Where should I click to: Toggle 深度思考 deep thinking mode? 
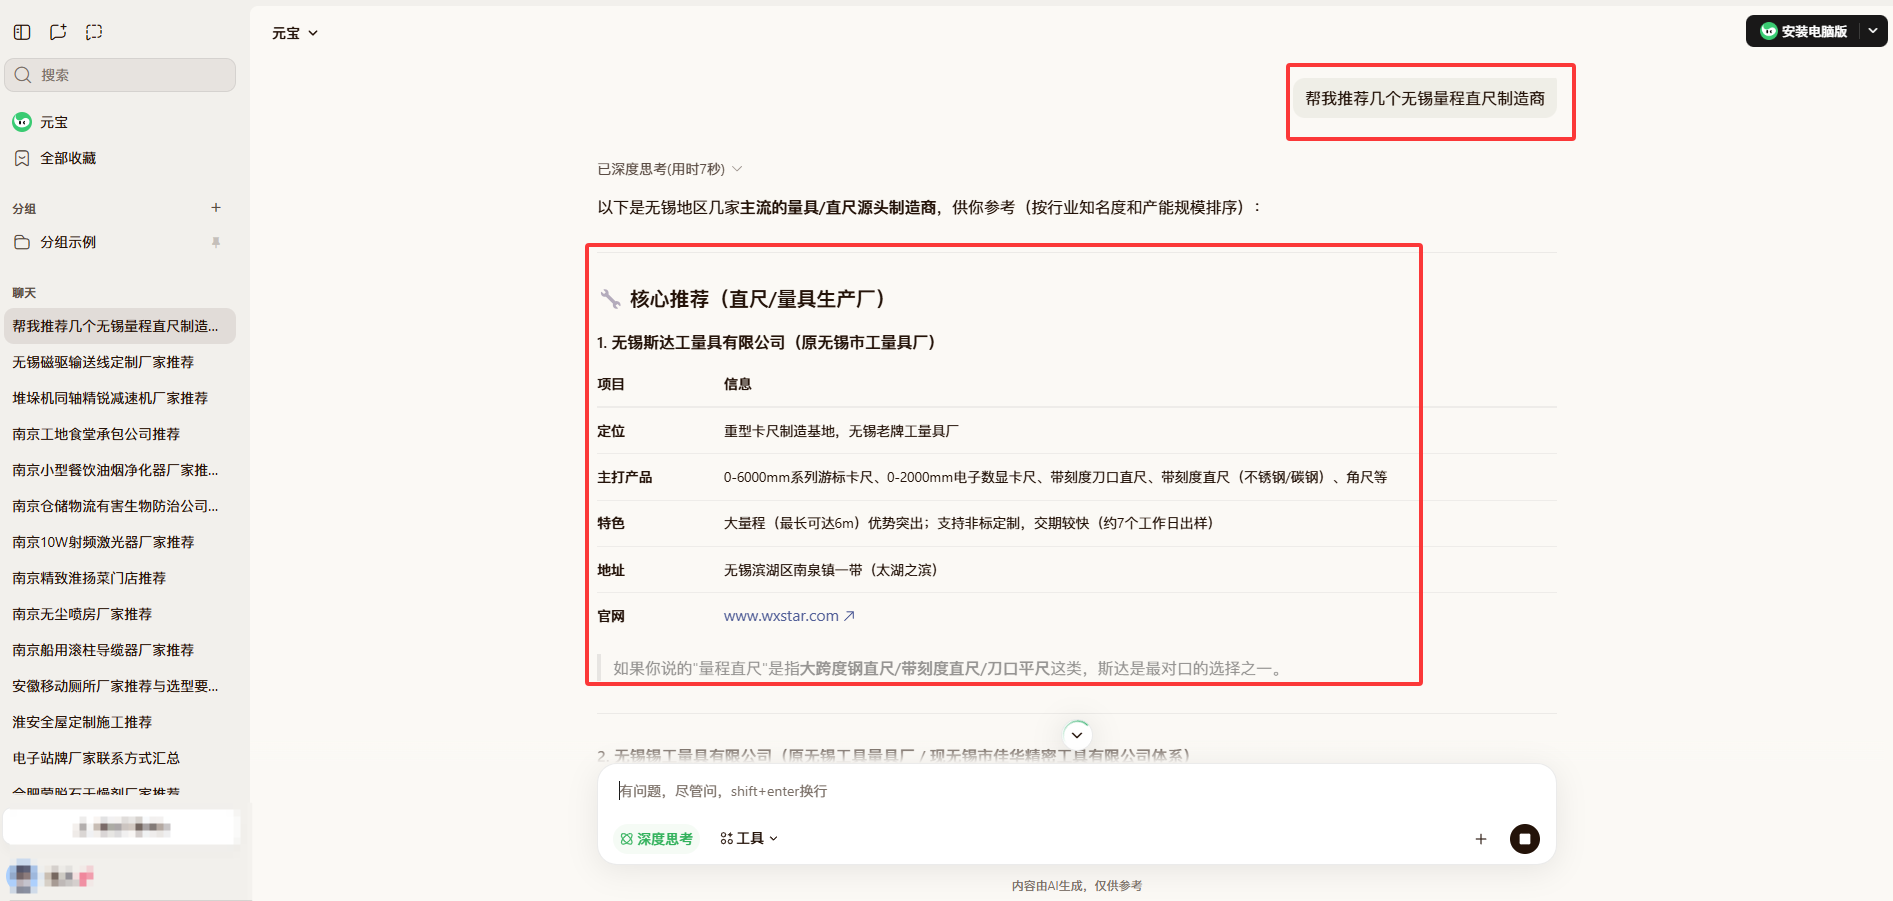656,839
